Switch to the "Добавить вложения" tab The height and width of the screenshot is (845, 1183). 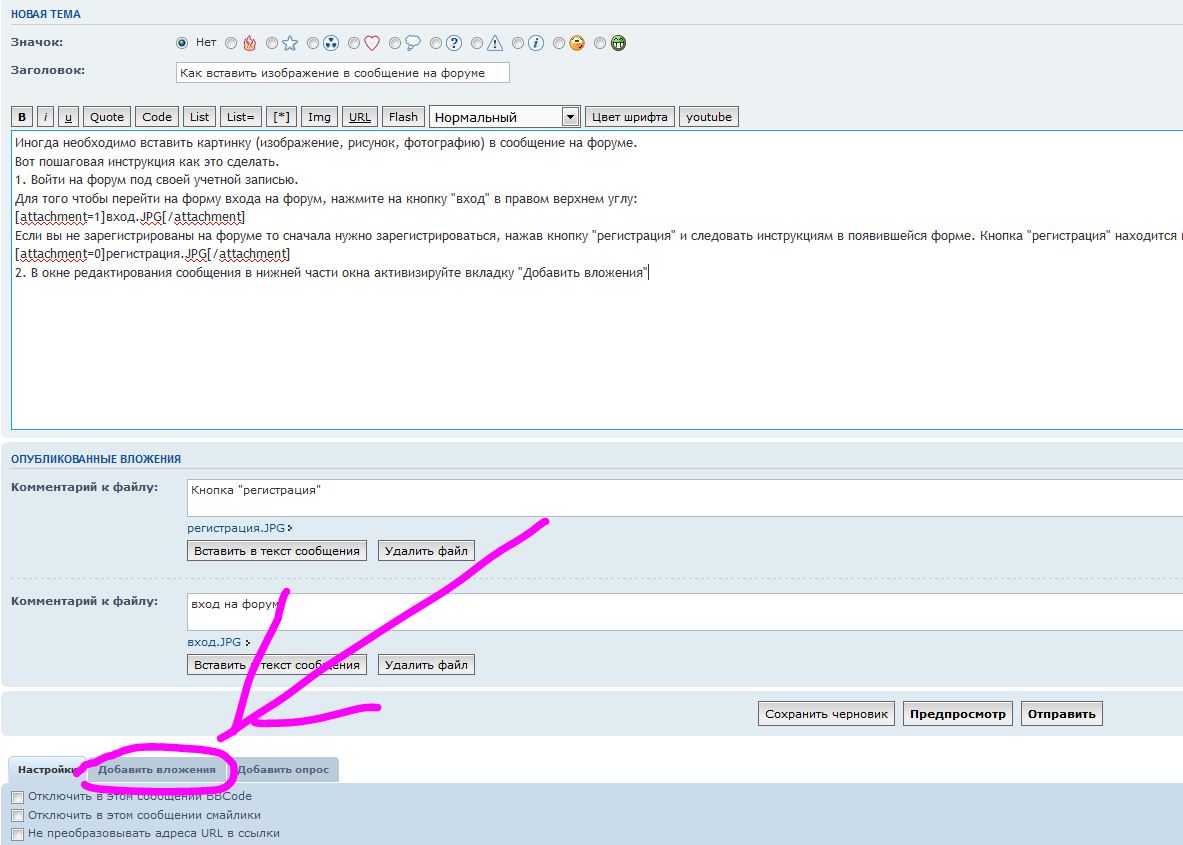click(x=157, y=770)
